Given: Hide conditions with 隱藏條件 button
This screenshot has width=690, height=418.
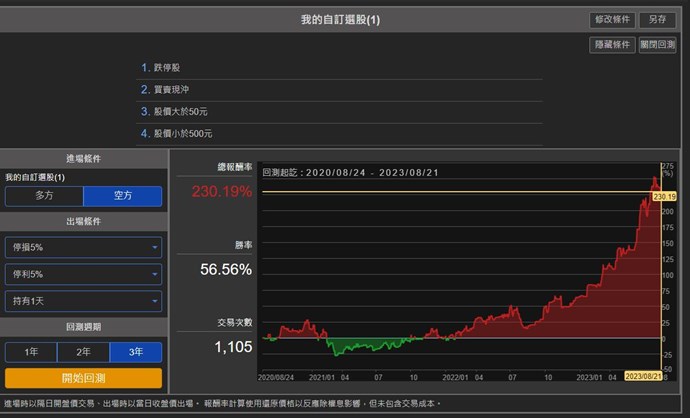Looking at the screenshot, I should [613, 45].
